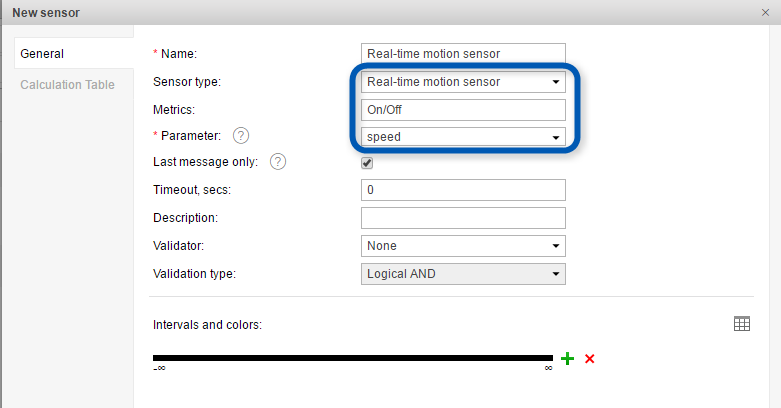Click into the Name text field
Viewport: 781px width, 408px height.
[463, 54]
